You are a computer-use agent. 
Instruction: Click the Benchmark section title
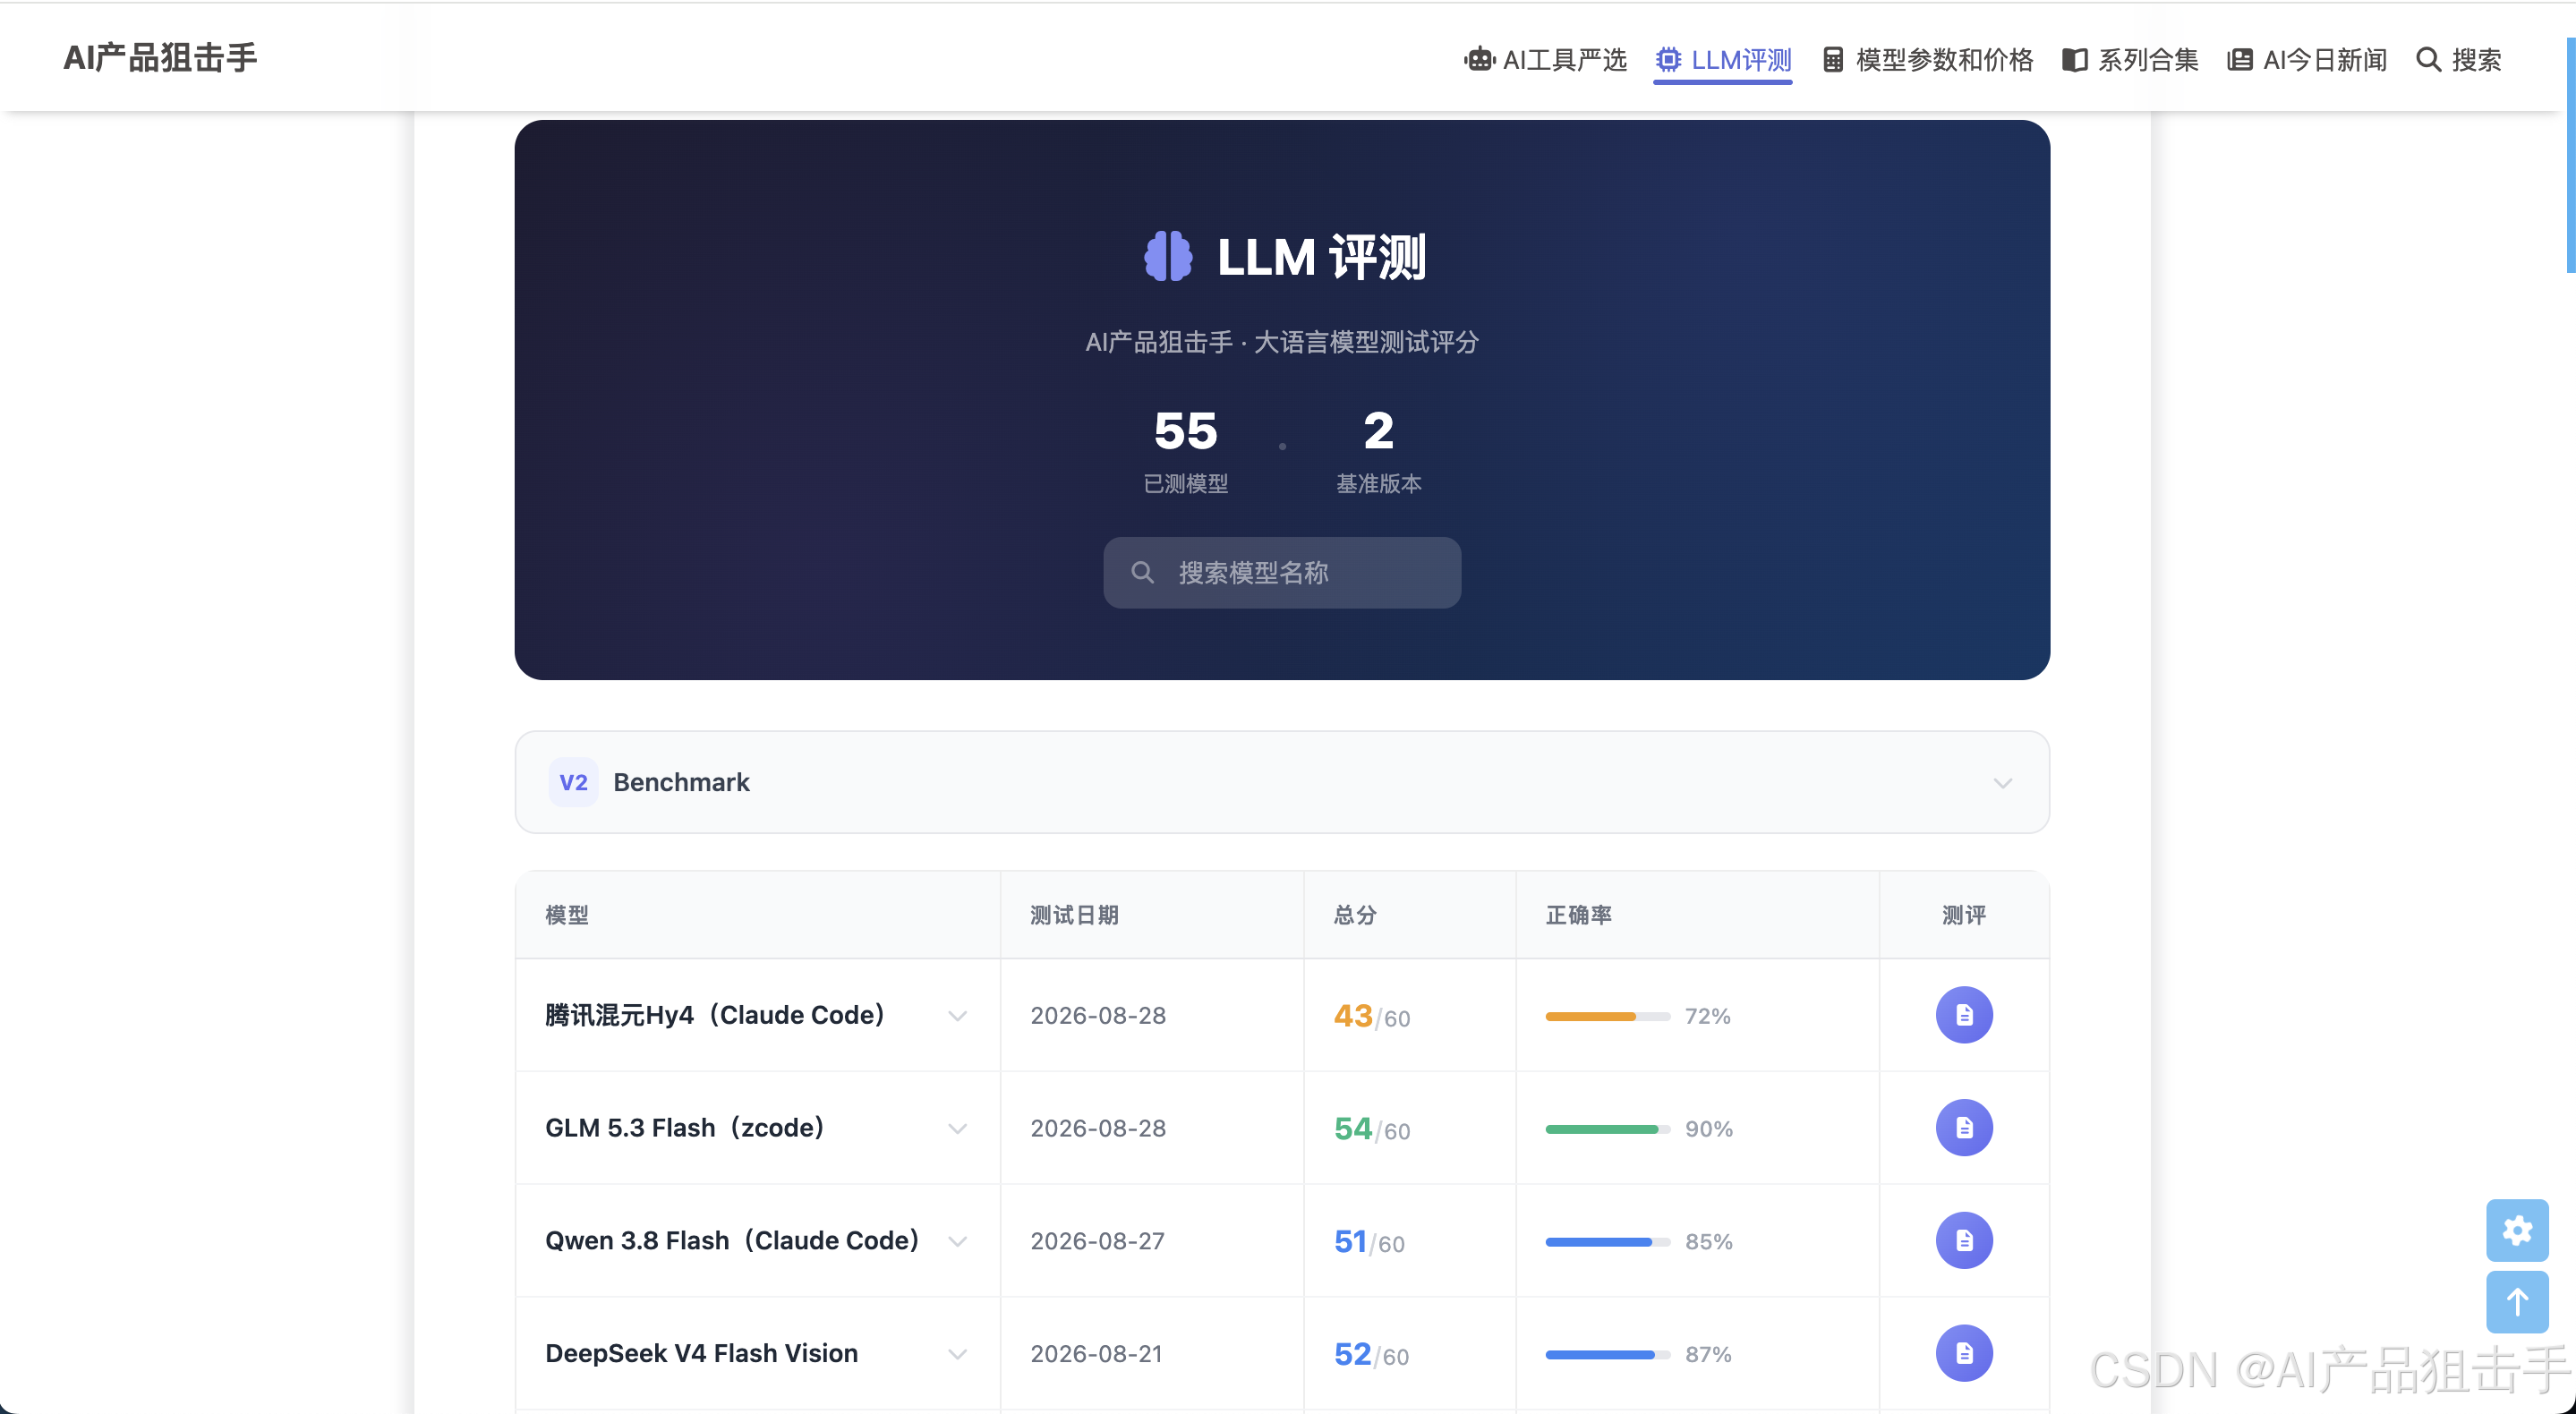click(681, 782)
